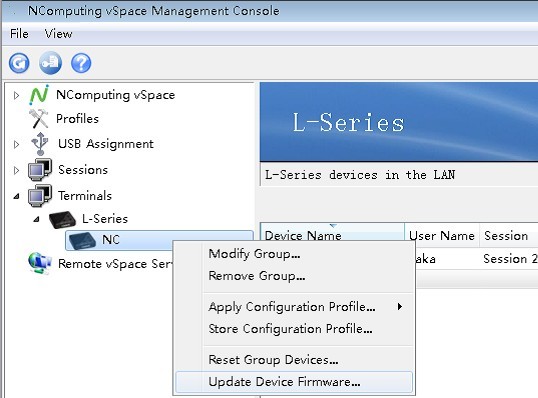This screenshot has height=398, width=538.
Task: Expand the USB Assignment node arrow
Action: point(16,144)
